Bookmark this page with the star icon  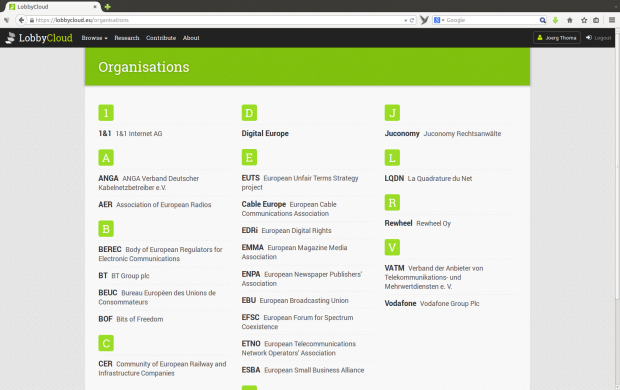coord(584,20)
